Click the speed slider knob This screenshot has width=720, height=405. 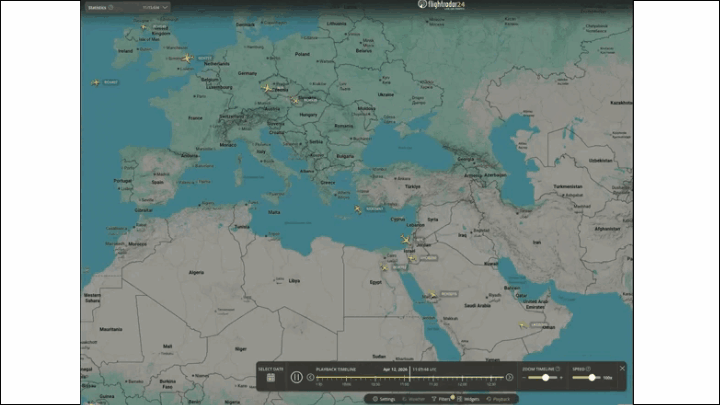click(x=593, y=378)
